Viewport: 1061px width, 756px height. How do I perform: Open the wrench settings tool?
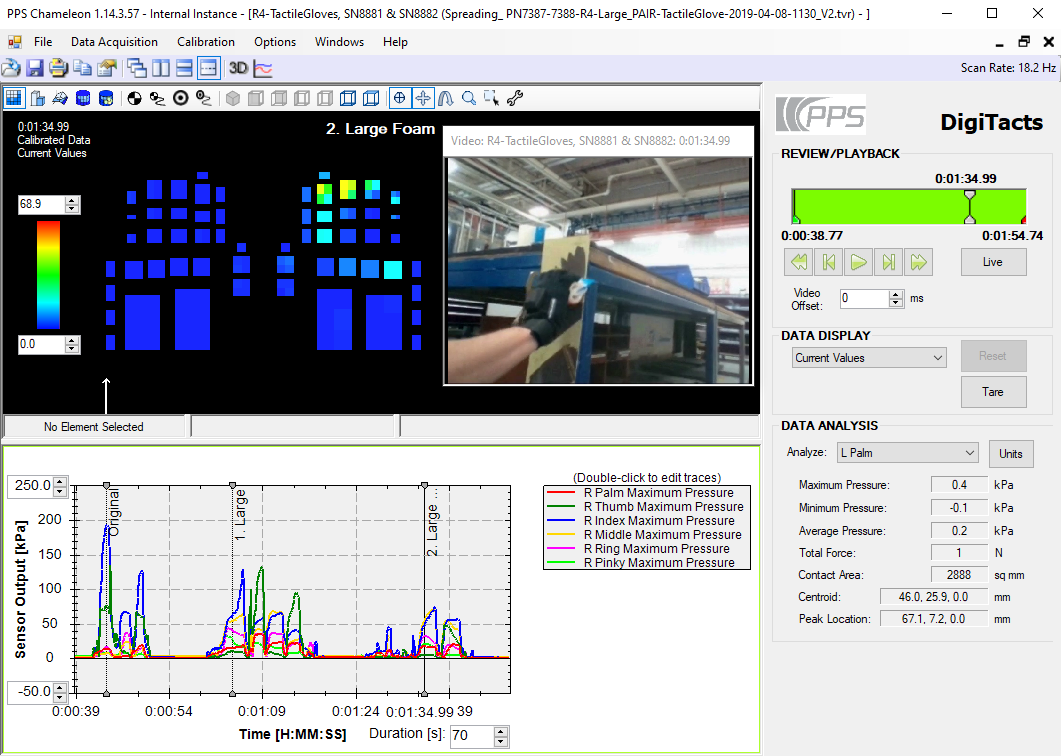click(515, 98)
